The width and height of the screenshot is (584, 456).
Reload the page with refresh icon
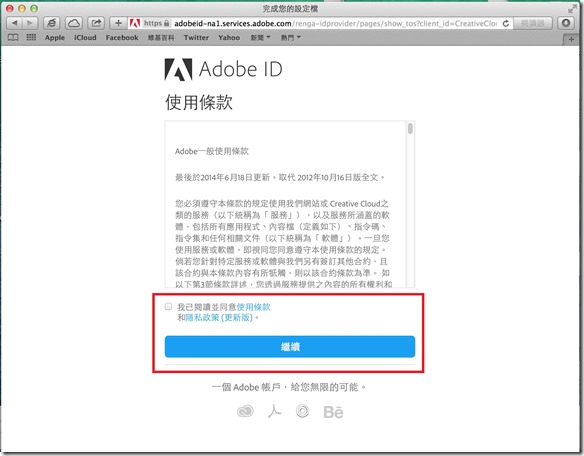click(x=505, y=23)
